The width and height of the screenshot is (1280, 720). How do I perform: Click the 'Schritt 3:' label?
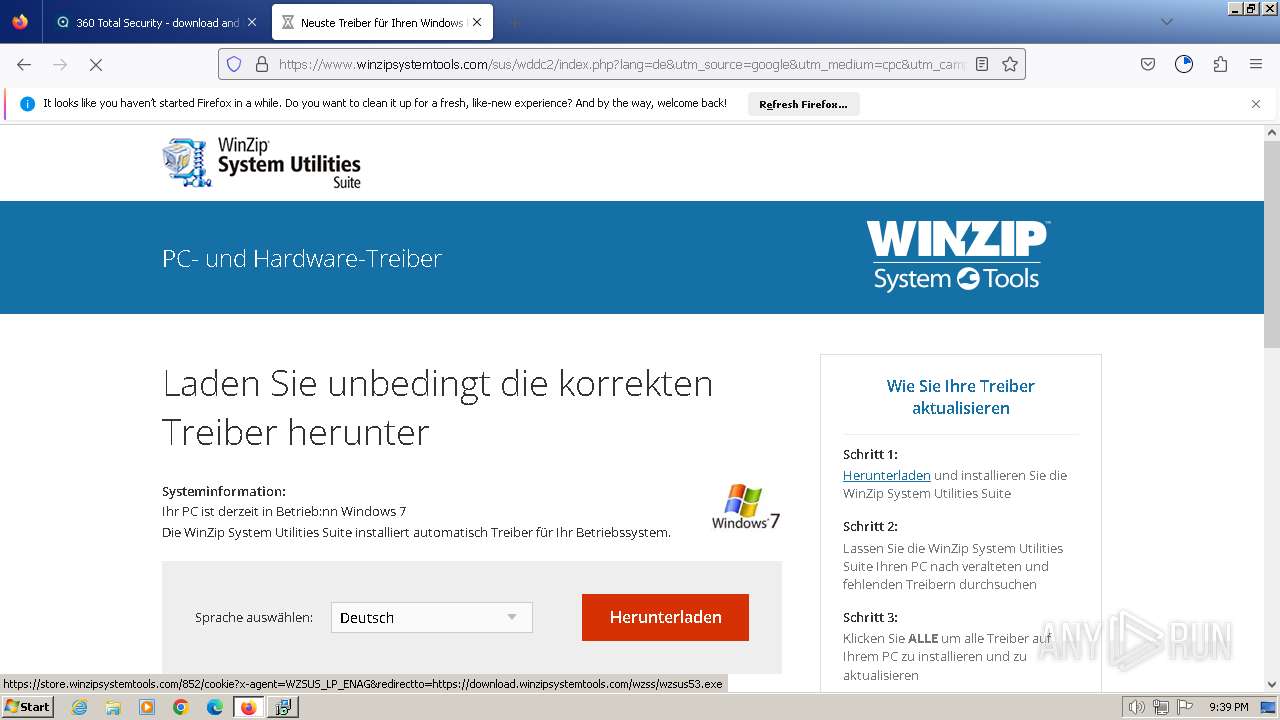[870, 617]
